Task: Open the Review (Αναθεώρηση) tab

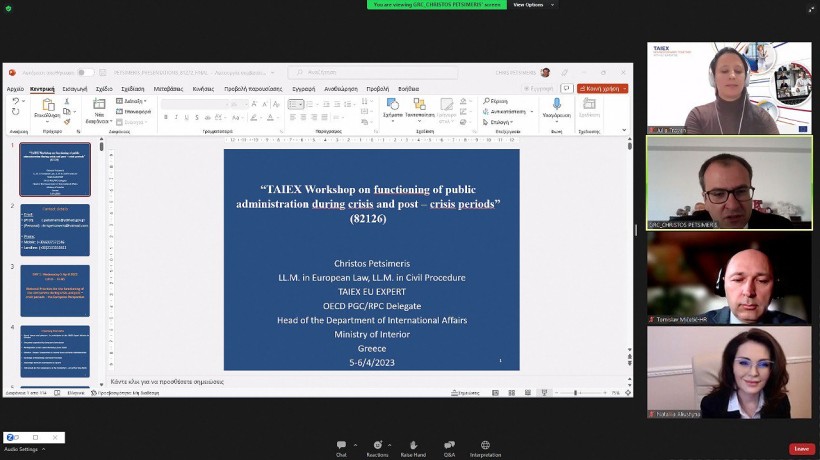Action: (340, 89)
